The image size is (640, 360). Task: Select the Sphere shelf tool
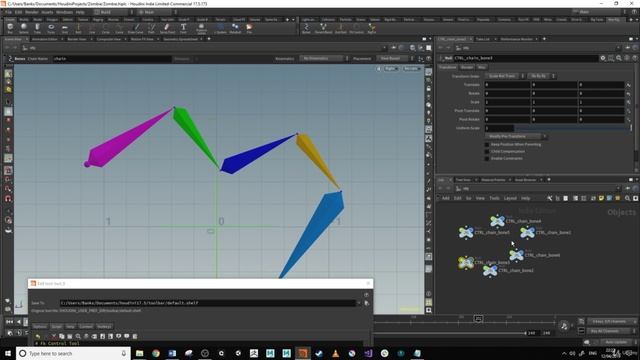(x=24, y=28)
